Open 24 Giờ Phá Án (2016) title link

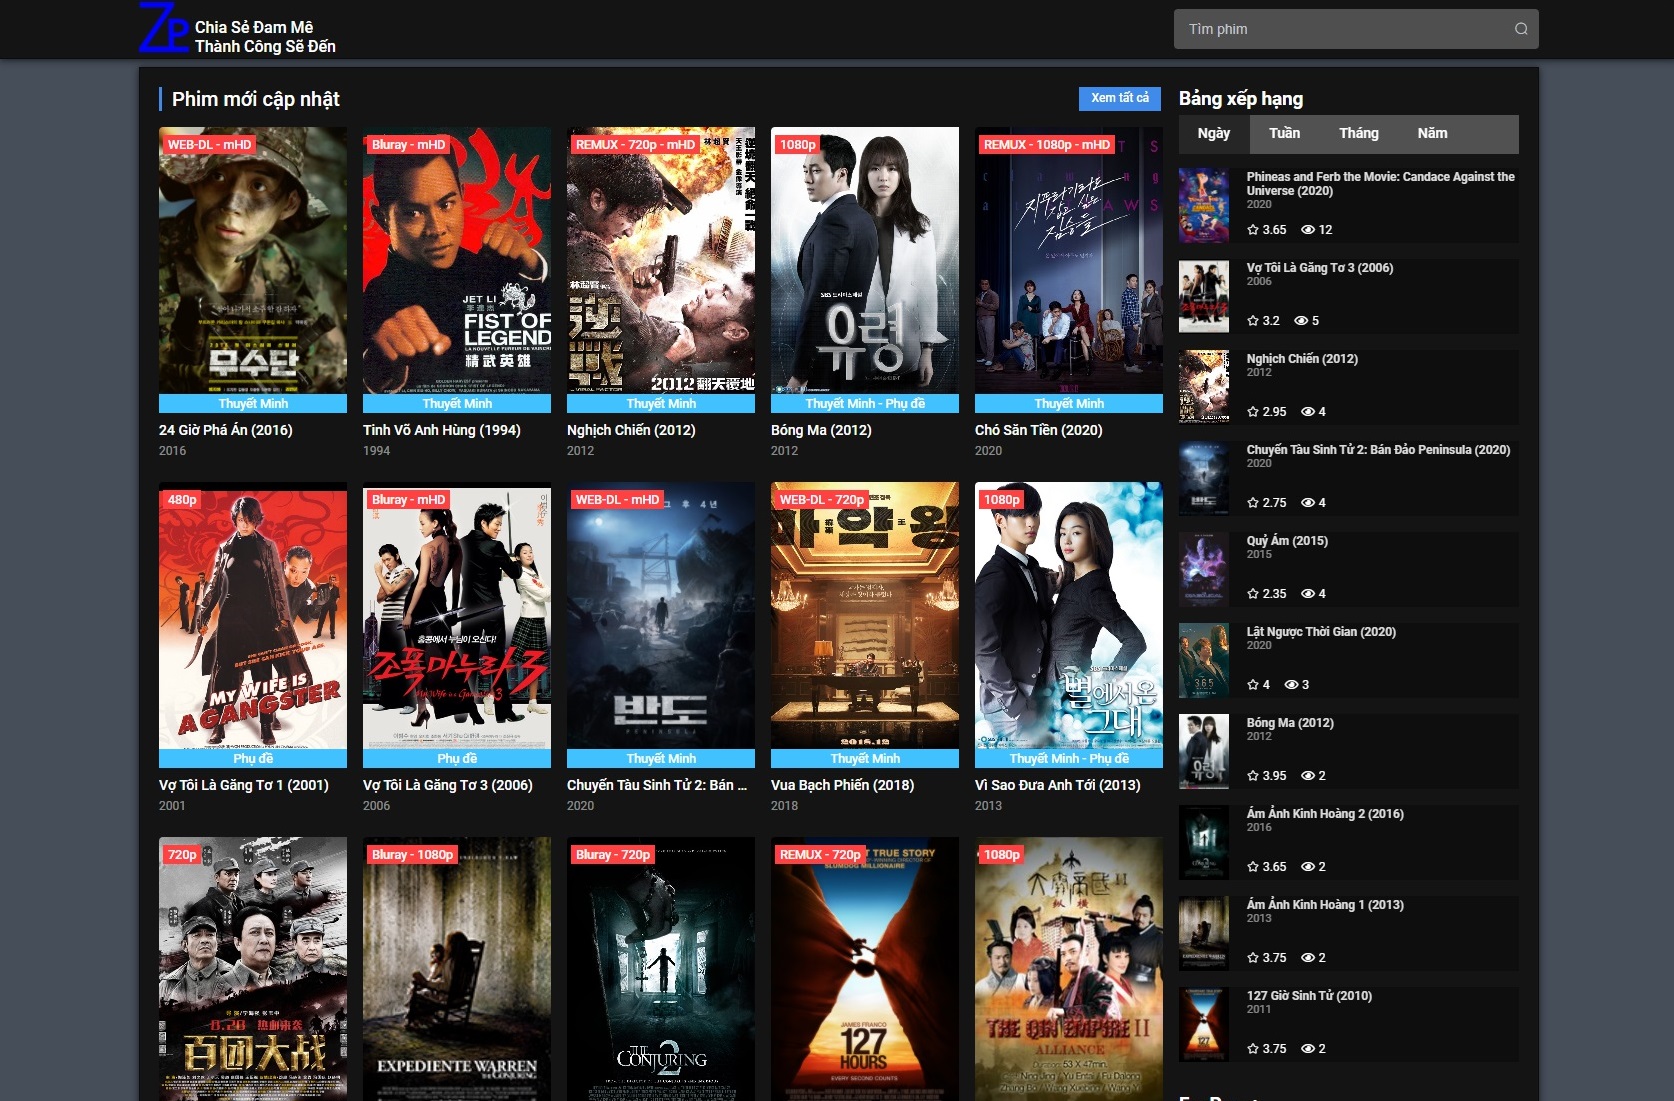[x=226, y=430]
